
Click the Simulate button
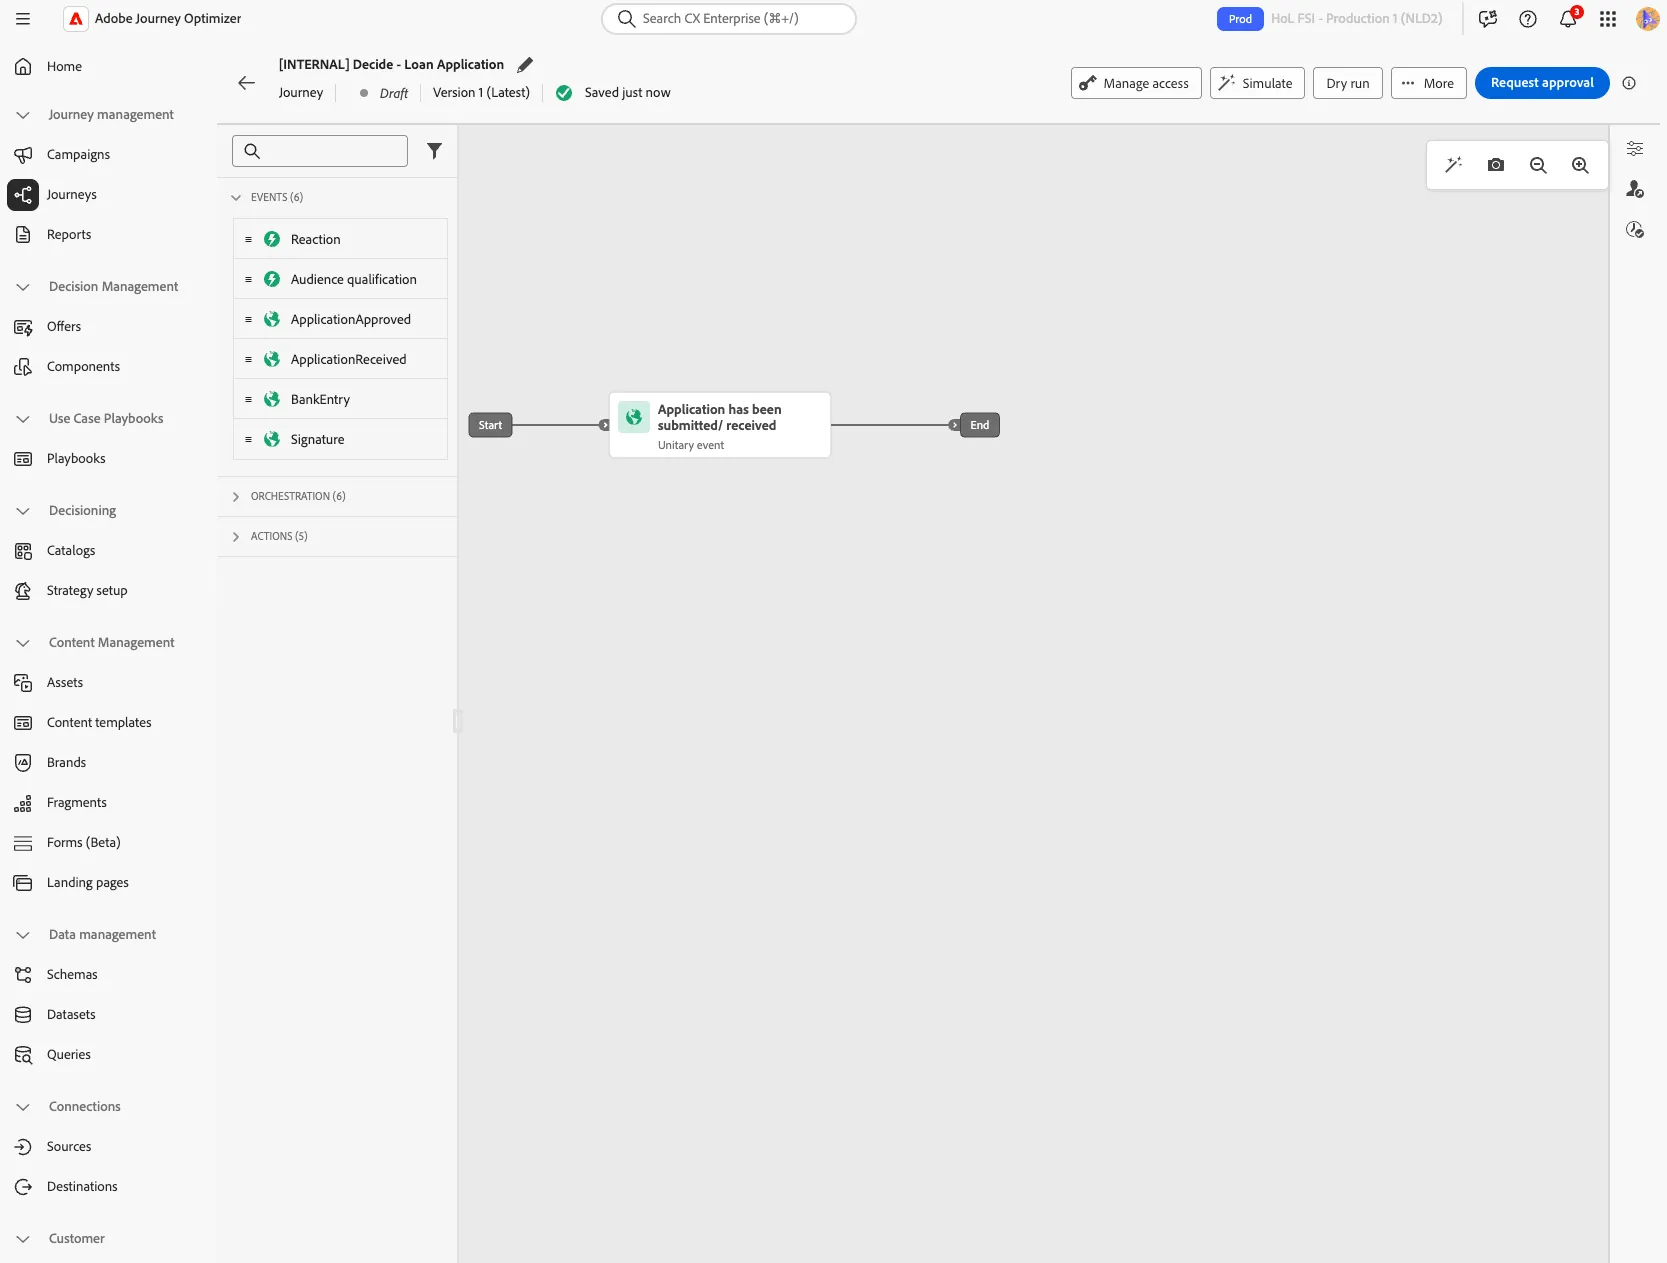(1257, 83)
